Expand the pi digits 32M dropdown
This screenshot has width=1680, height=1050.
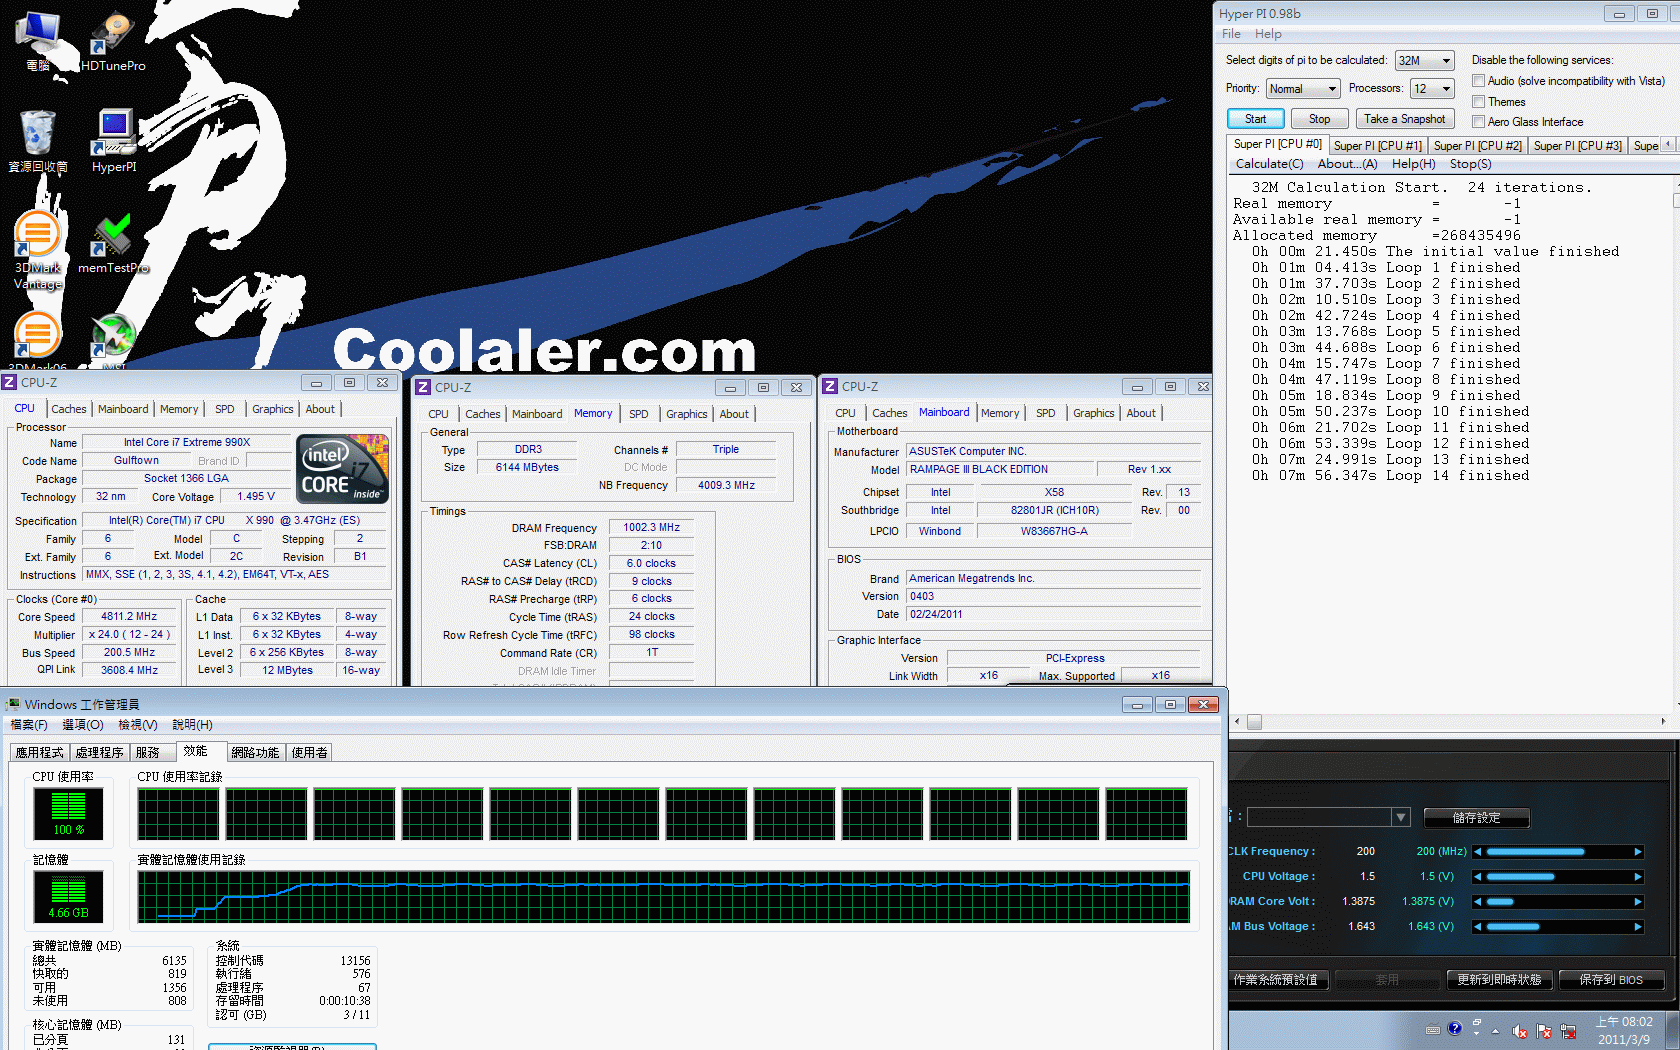[1424, 61]
